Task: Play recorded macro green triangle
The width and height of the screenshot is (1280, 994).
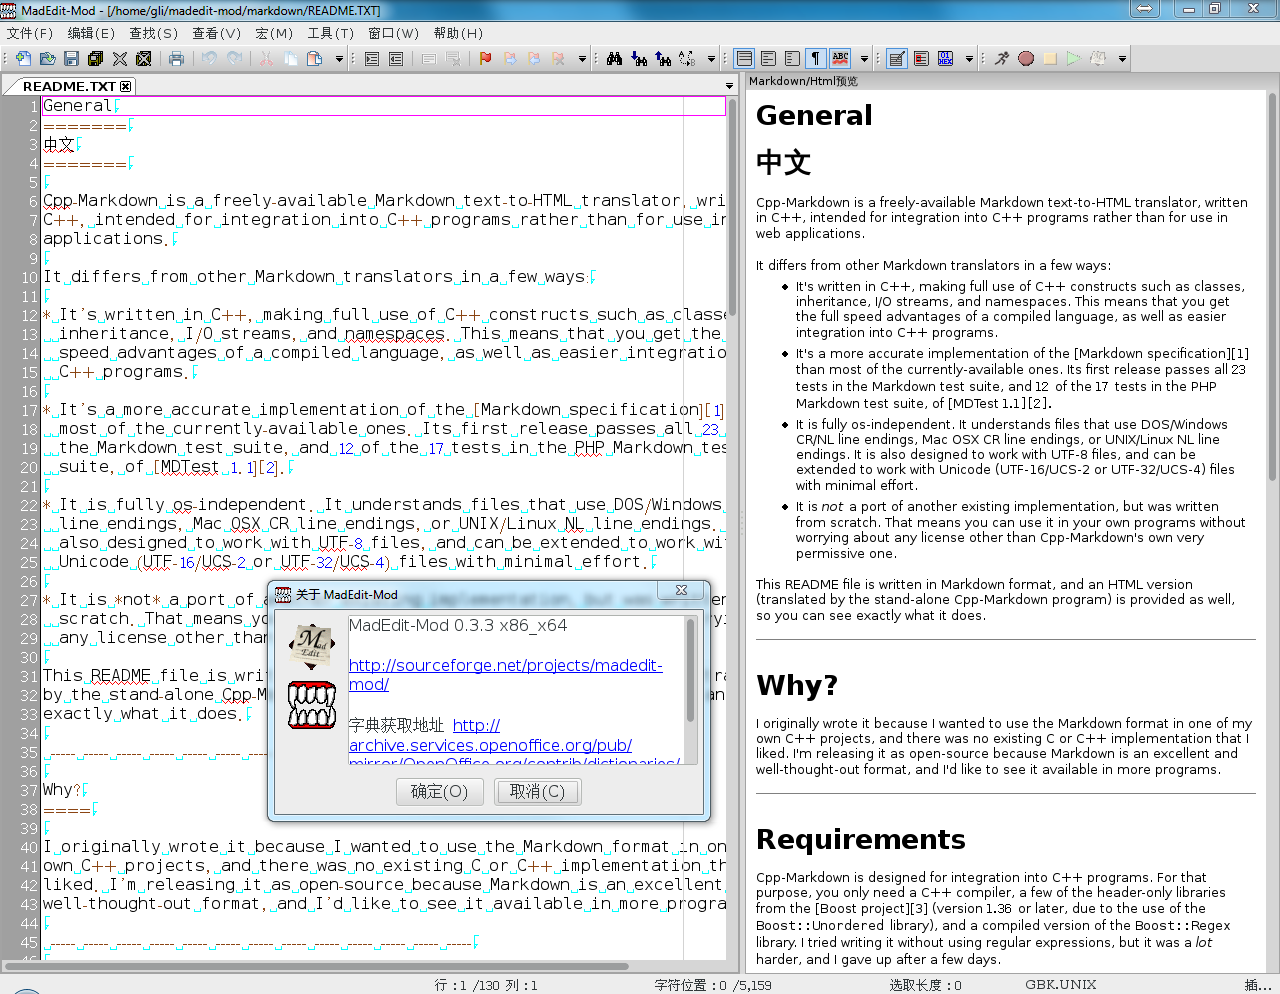Action: 1074,59
